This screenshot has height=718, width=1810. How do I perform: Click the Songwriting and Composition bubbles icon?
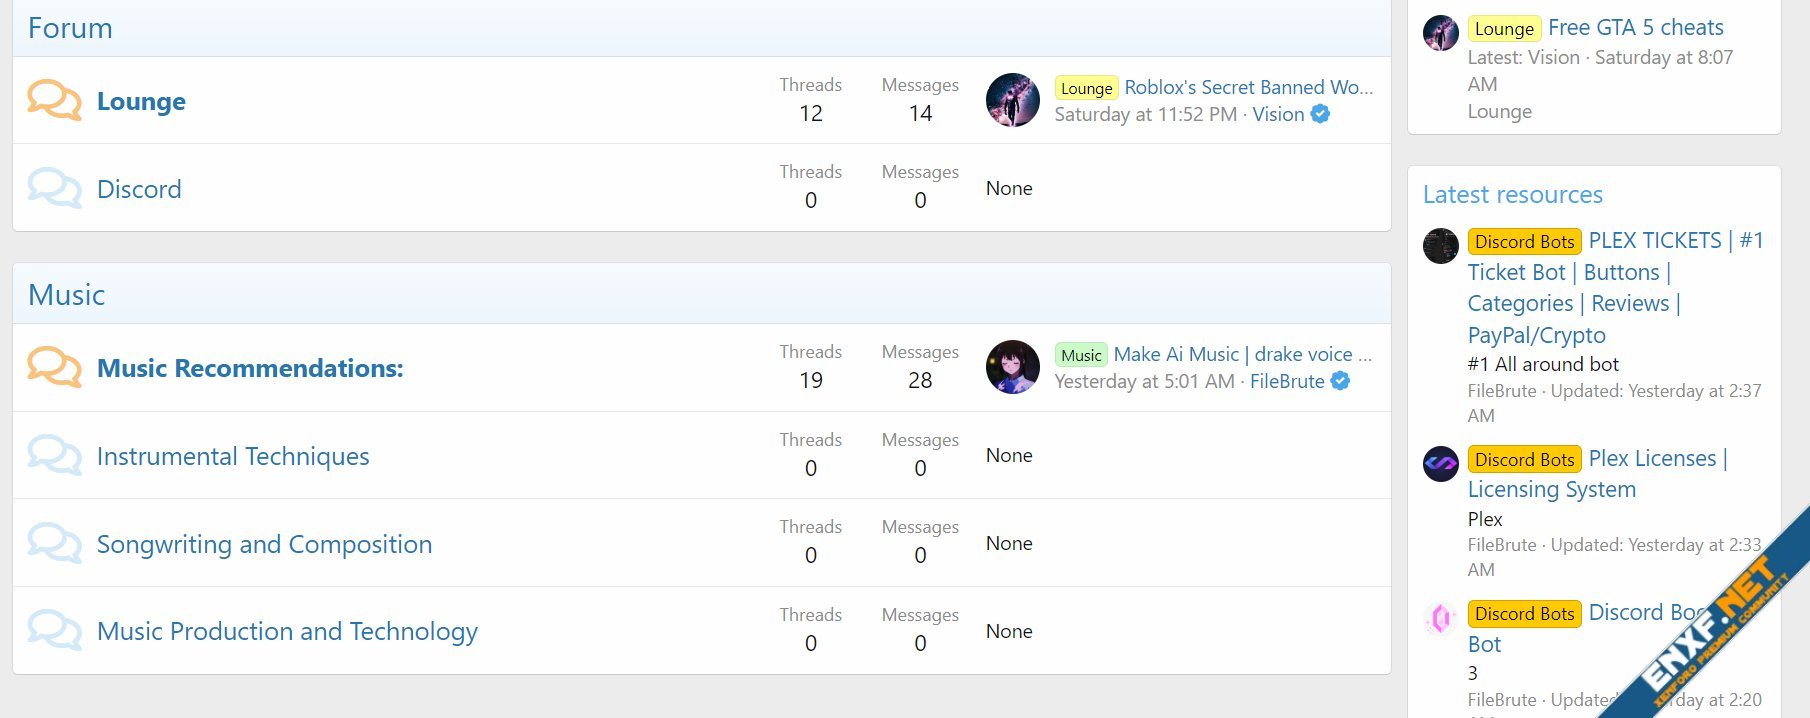coord(54,543)
